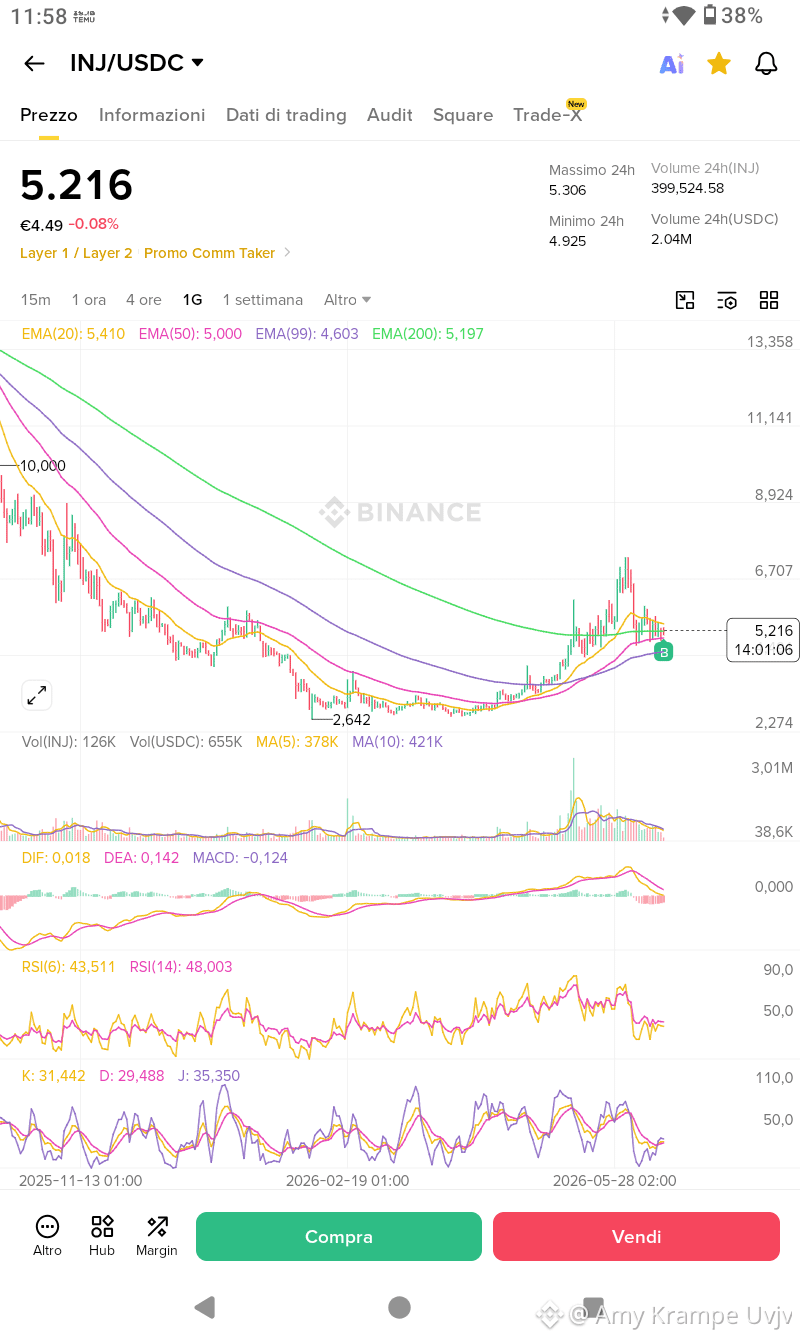800x1340 pixels.
Task: Go back with the arrow icon
Action: coord(34,64)
